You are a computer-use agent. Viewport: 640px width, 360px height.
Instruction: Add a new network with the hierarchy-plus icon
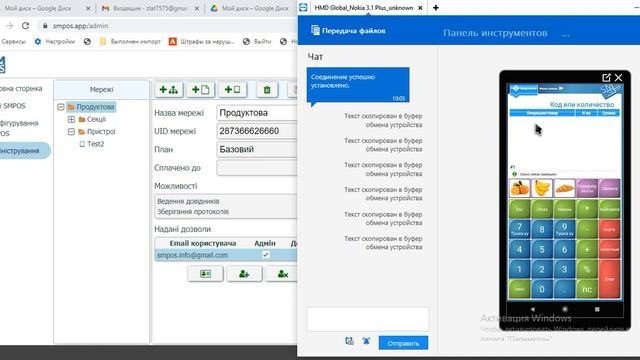pyautogui.click(x=168, y=90)
